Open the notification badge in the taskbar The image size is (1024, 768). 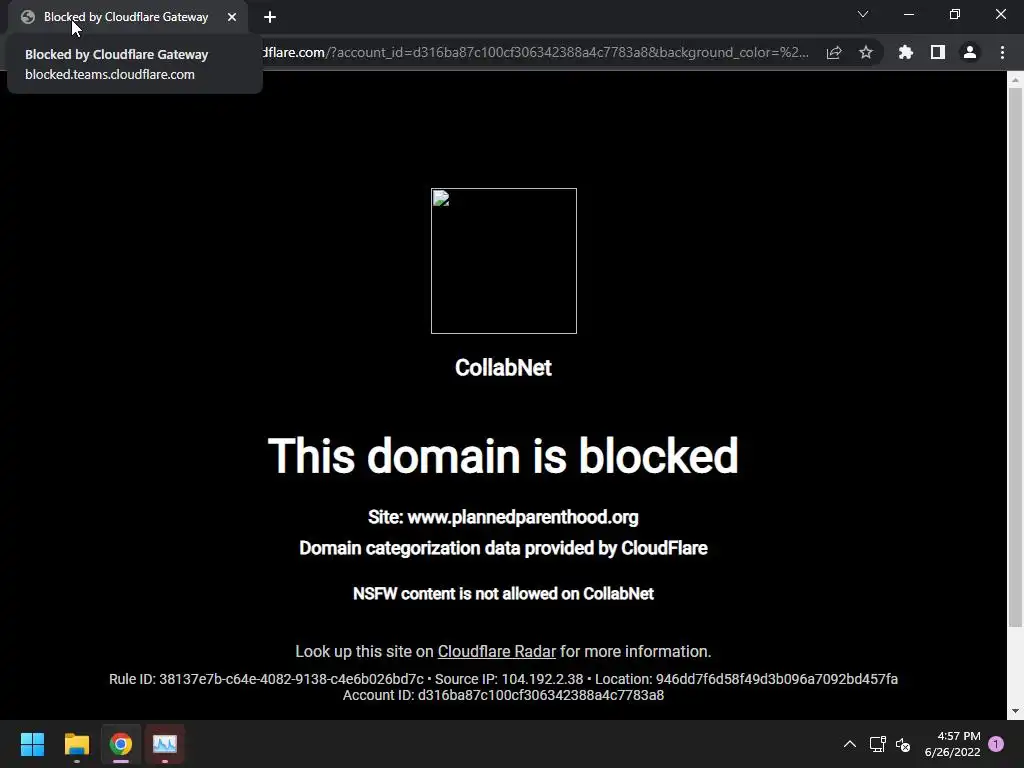tap(996, 744)
